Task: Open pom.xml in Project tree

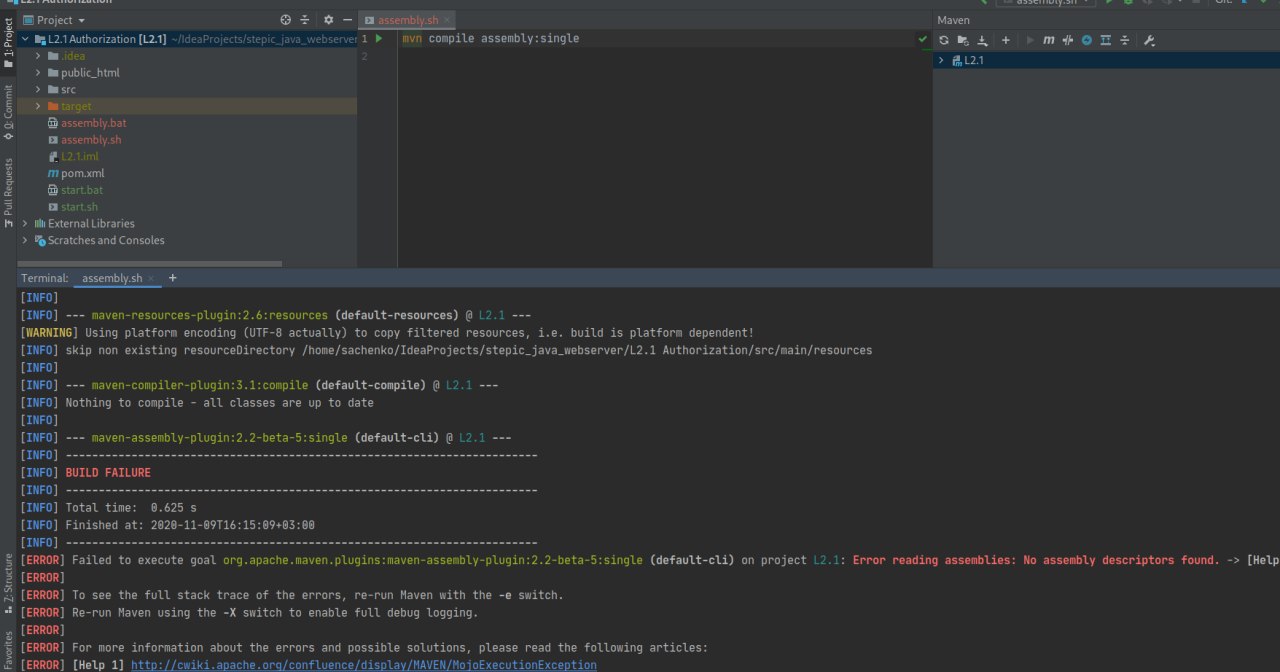Action: point(82,174)
